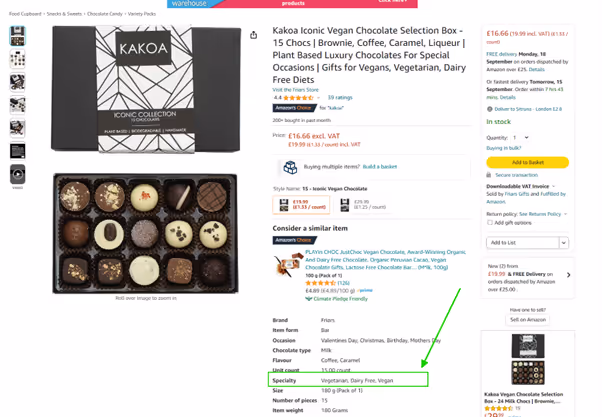Screen dimensions: 602x417
Task: Click the Secure transaction lock icon
Action: tap(489, 175)
